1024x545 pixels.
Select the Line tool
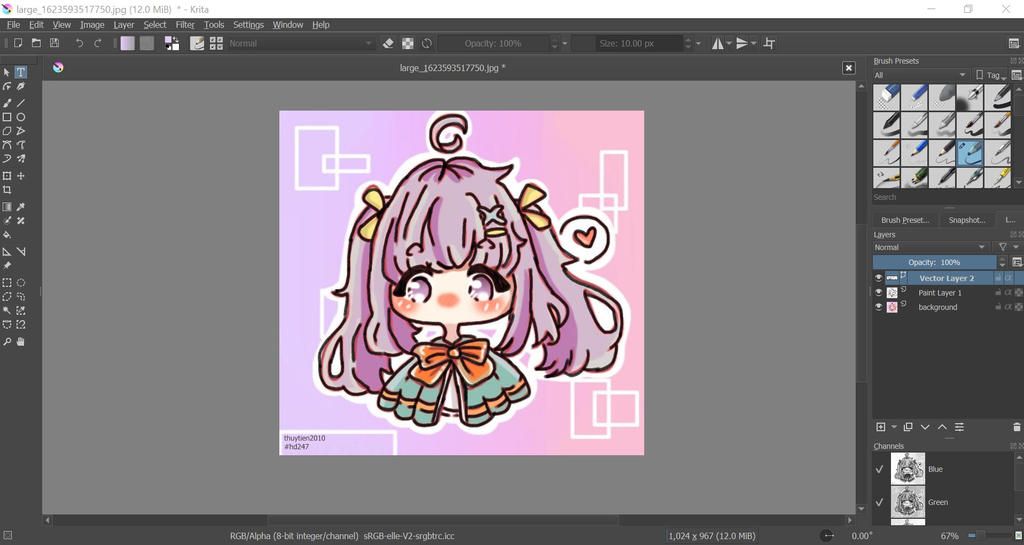(x=21, y=102)
